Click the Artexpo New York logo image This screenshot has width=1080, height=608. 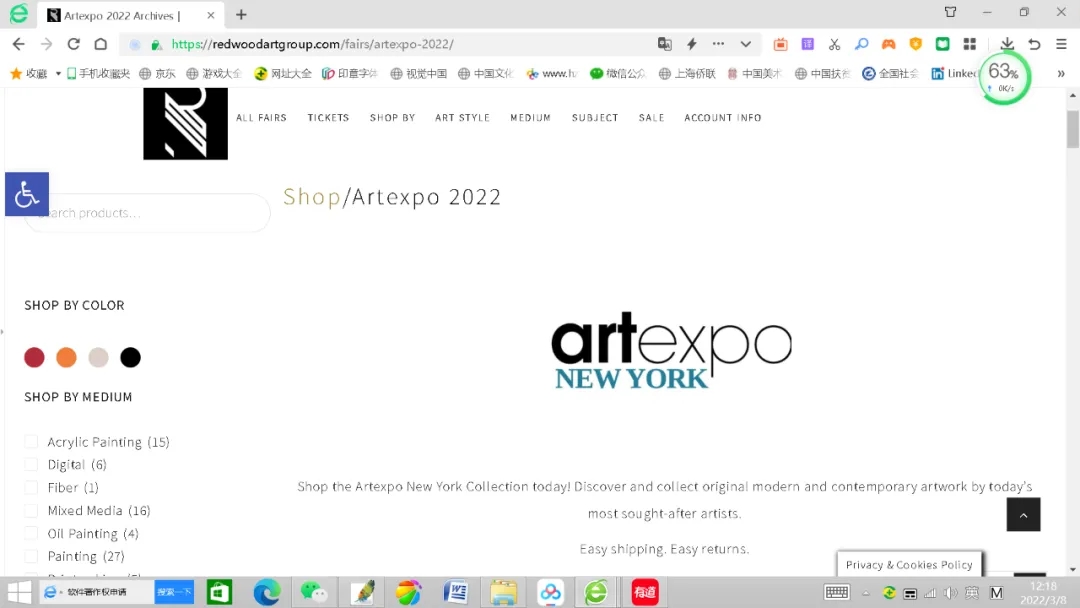[x=672, y=351]
